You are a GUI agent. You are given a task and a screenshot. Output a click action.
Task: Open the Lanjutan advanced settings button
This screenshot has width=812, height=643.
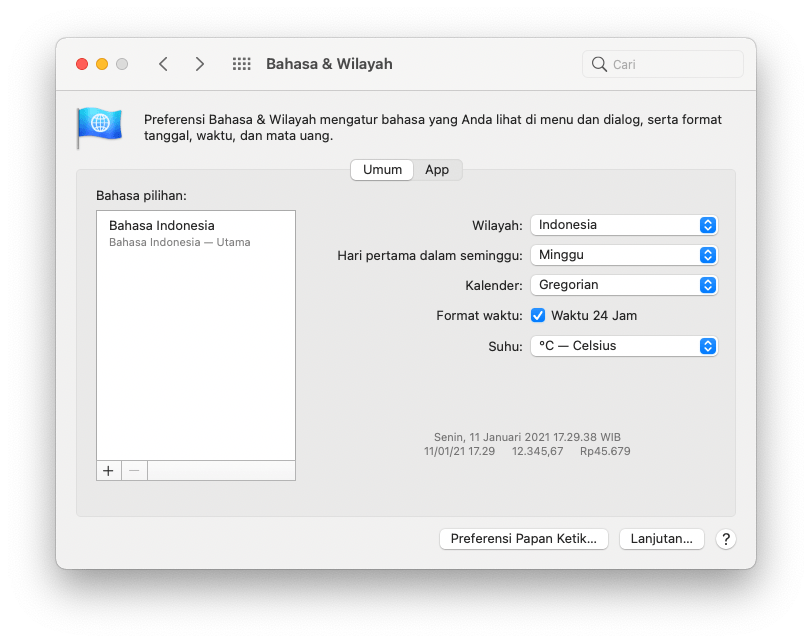[661, 539]
